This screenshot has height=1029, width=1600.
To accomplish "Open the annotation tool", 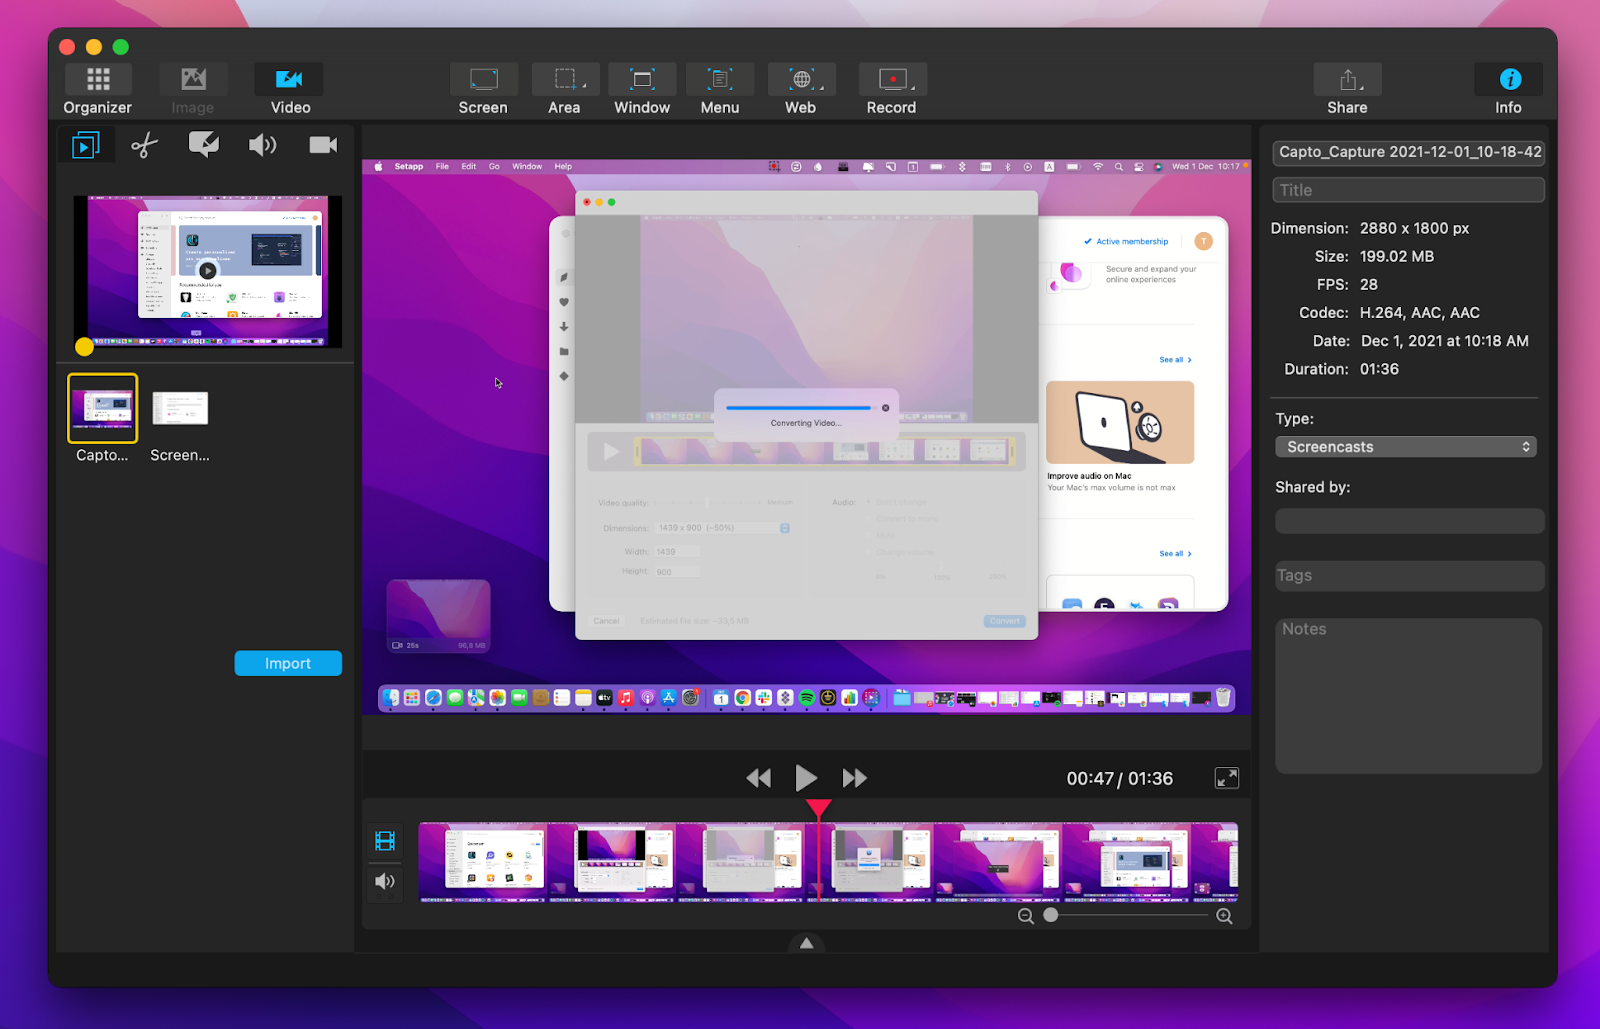I will coord(203,144).
